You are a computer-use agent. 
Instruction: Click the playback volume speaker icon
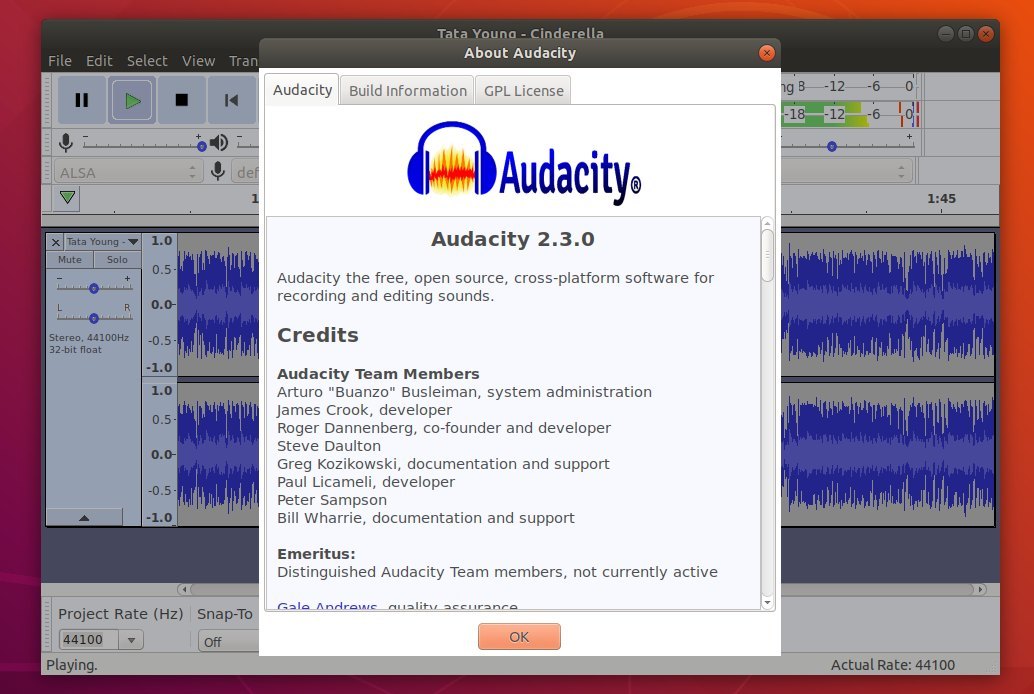[x=219, y=142]
